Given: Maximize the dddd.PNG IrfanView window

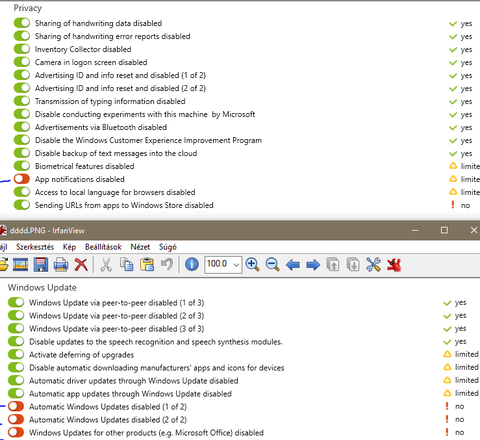Looking at the screenshot, I should [444, 230].
